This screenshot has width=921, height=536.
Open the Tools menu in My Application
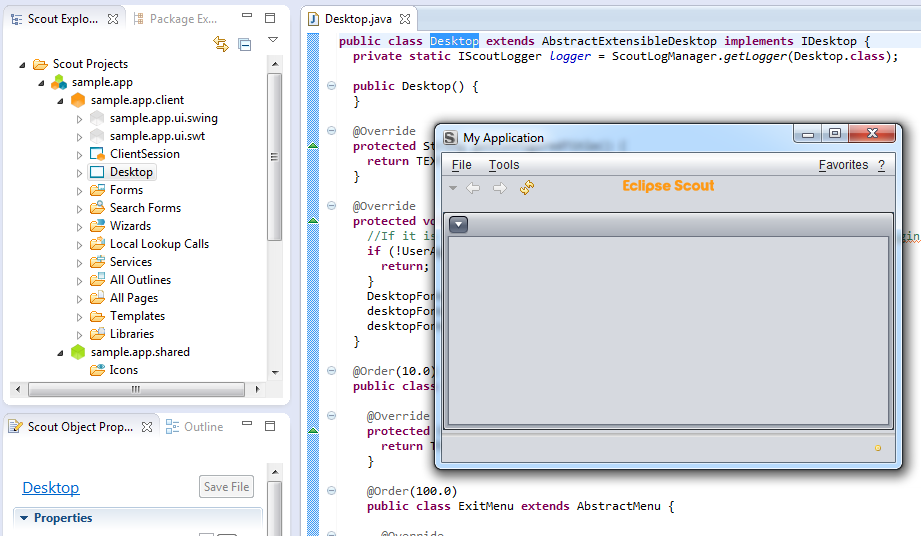[504, 165]
